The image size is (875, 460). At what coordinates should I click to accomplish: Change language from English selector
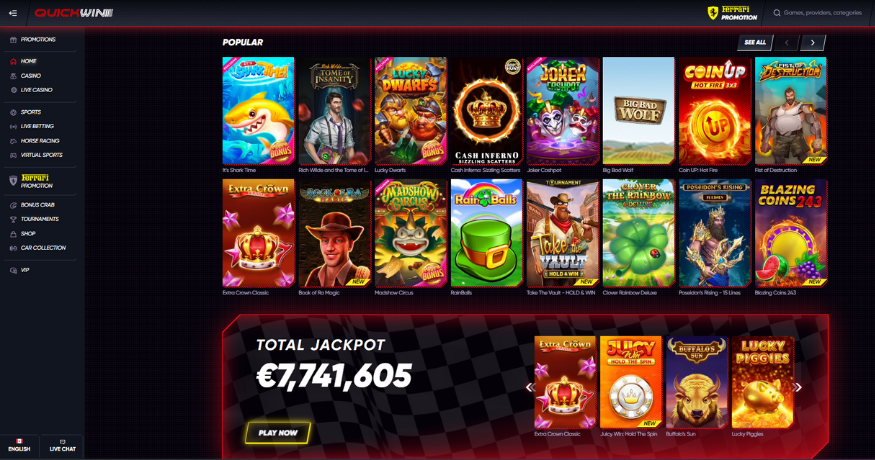pos(19,445)
